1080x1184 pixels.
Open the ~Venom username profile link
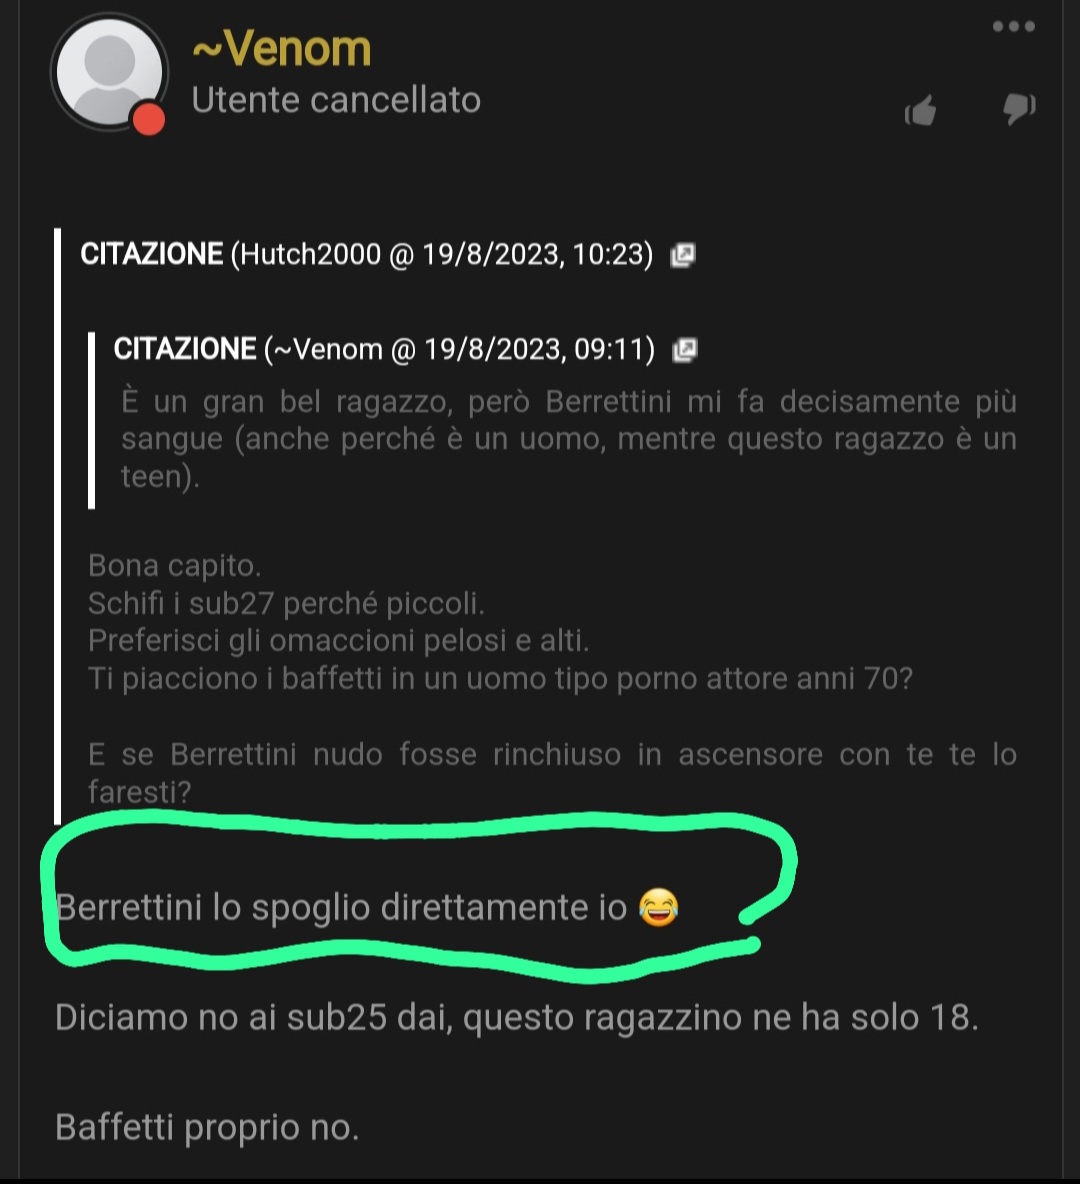click(282, 48)
